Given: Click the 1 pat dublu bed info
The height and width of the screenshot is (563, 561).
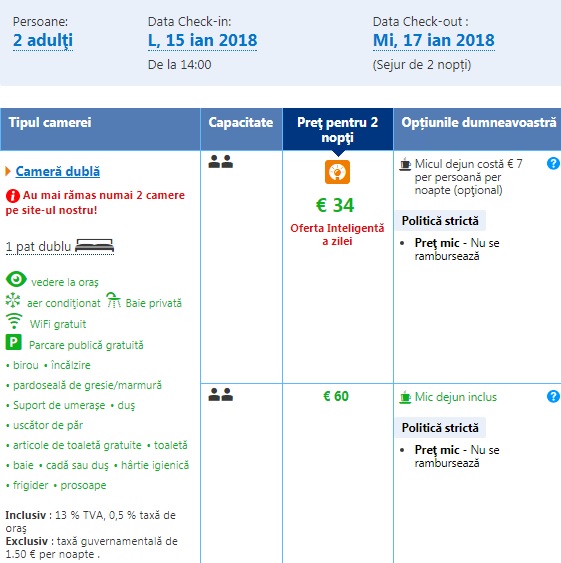Looking at the screenshot, I should coord(60,247).
